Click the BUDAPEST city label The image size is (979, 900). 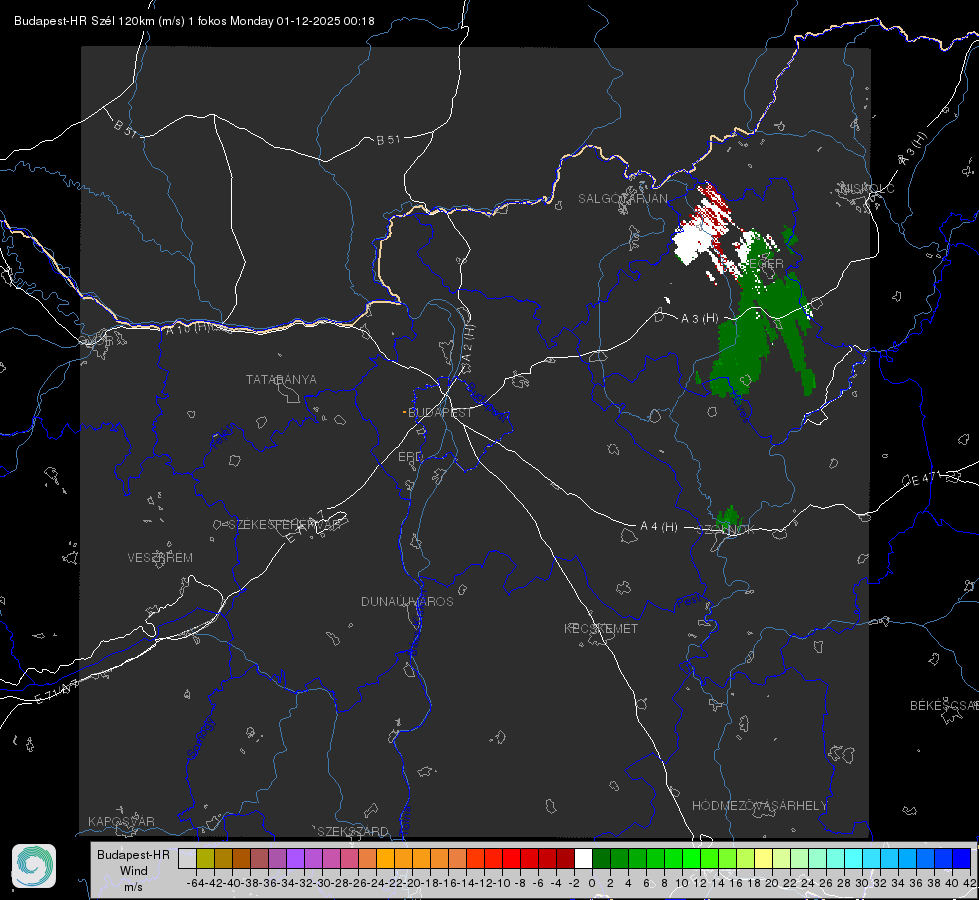tap(440, 413)
